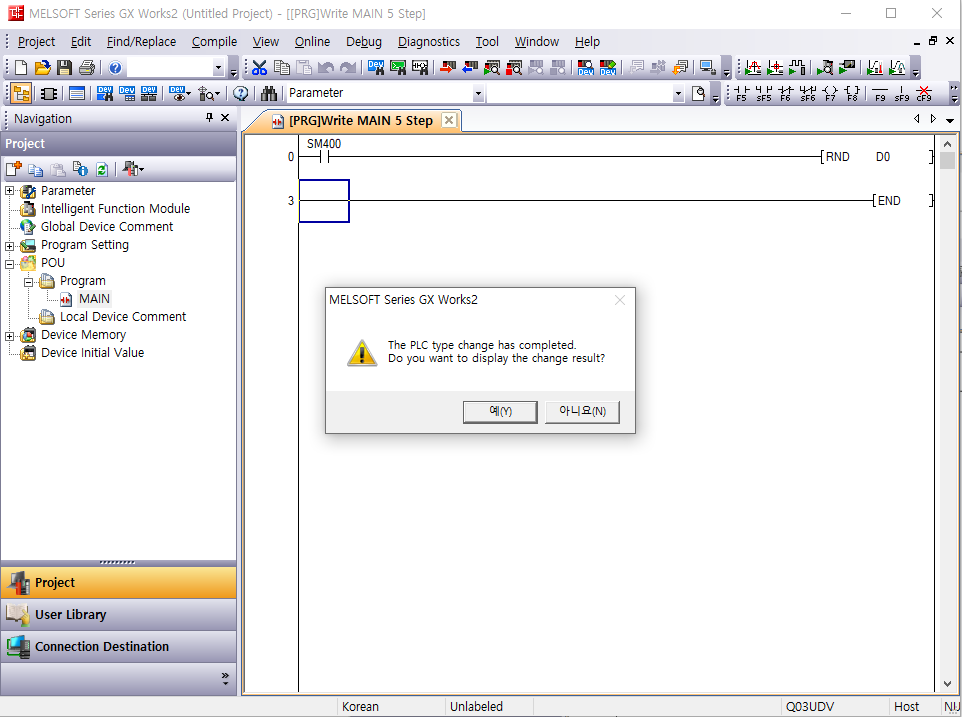The height and width of the screenshot is (717, 962).
Task: Click the Read from PLC blue arrow icon
Action: pos(470,67)
